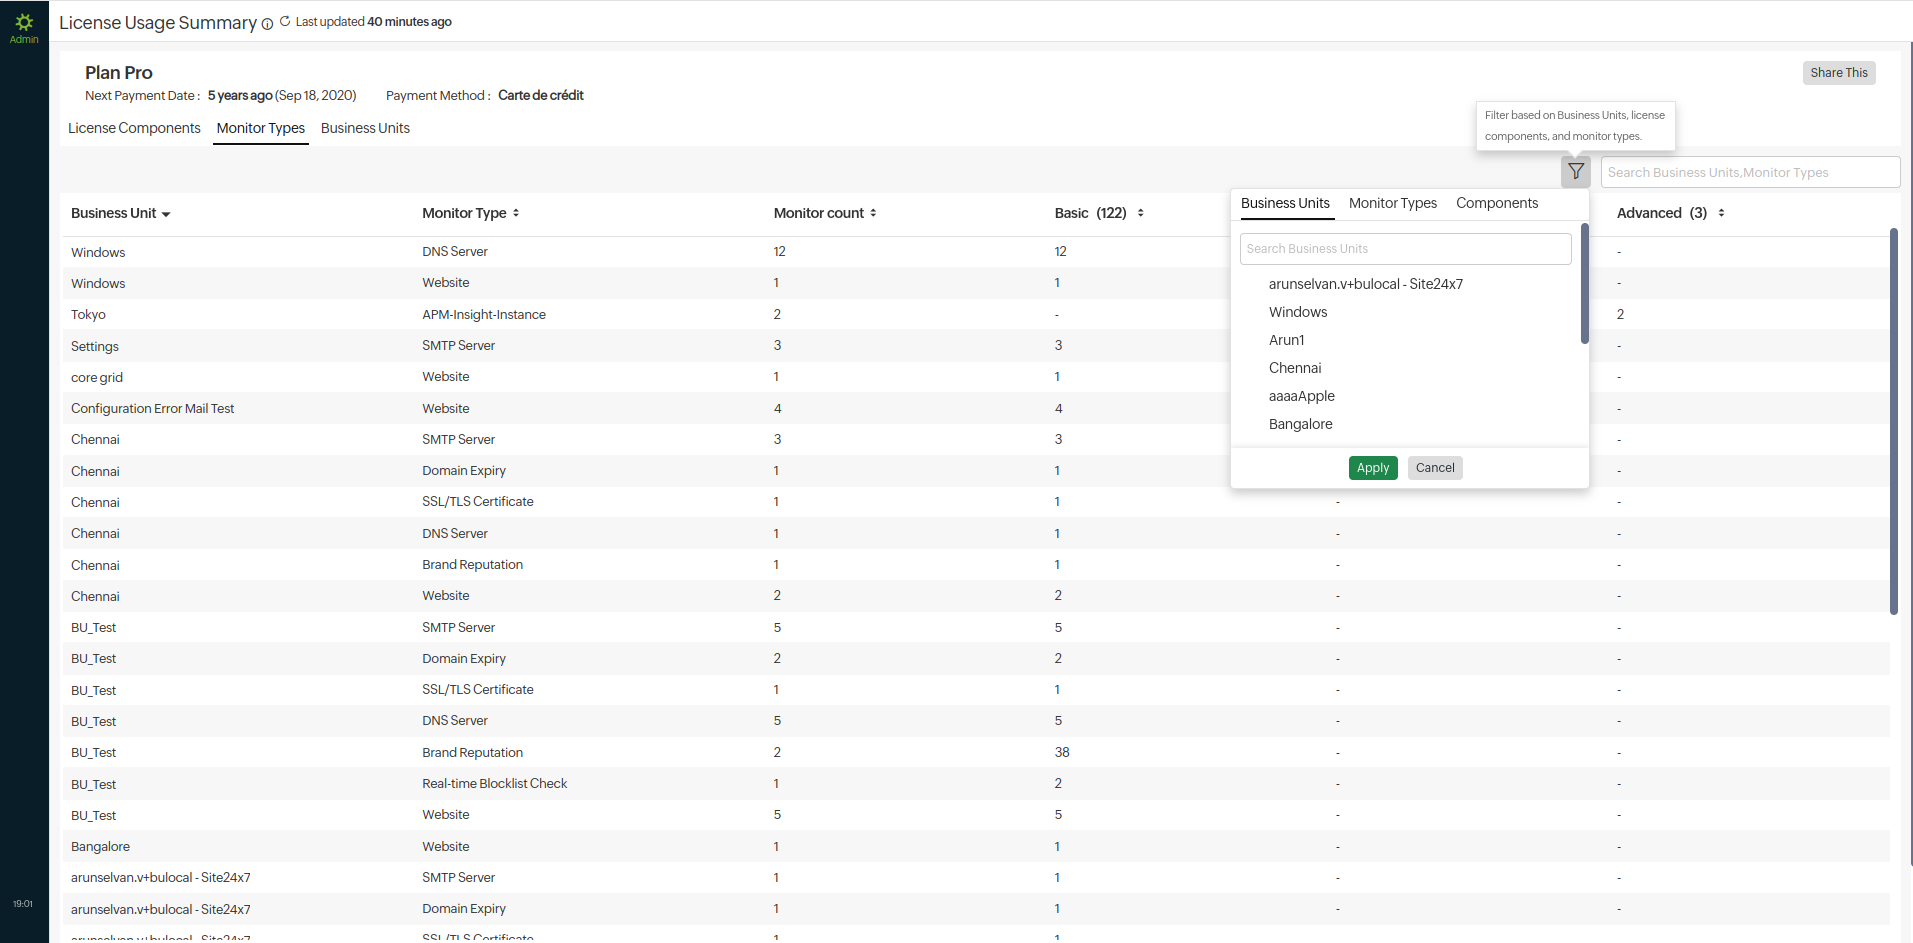Viewport: 1913px width, 943px height.
Task: Choose Arun1 from the filter dropdown list
Action: (1286, 340)
